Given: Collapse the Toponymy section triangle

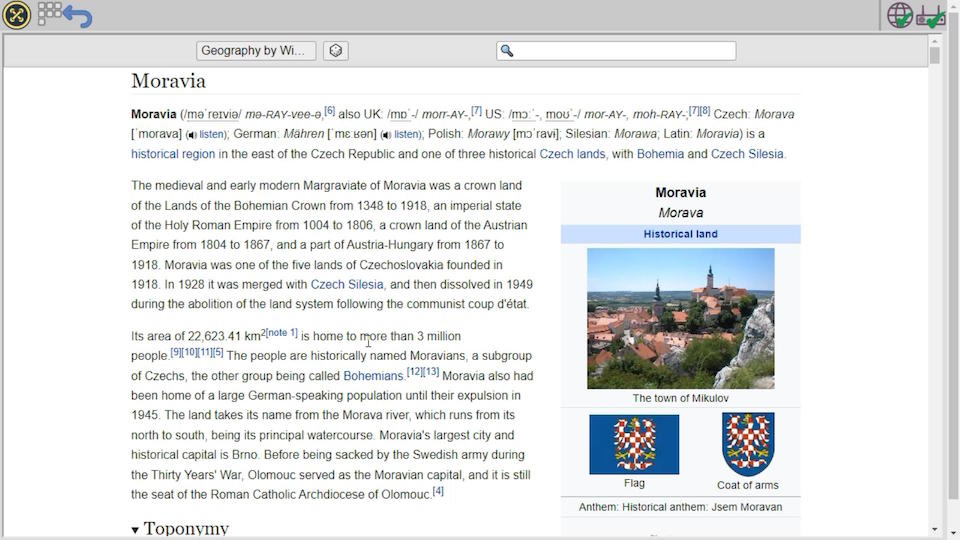Looking at the screenshot, I should (135, 530).
